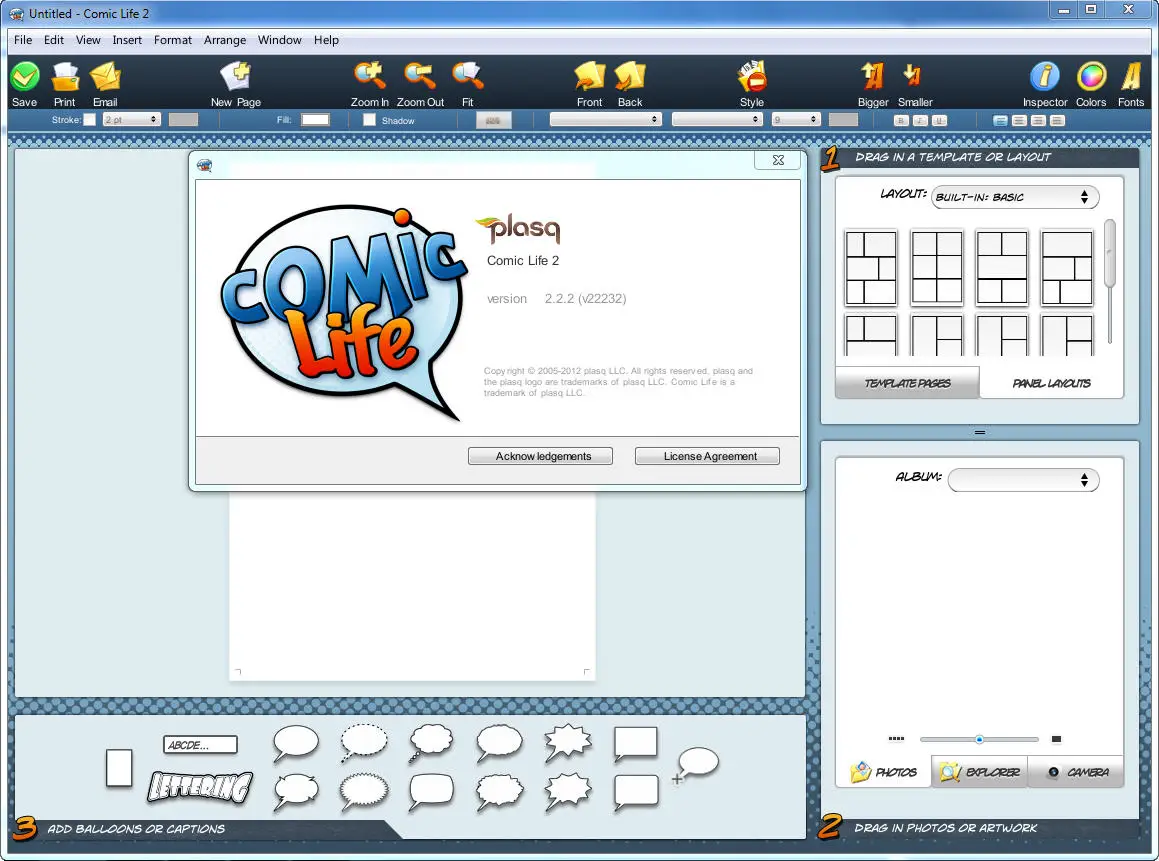
Task: Click the Fit zoom icon
Action: (x=468, y=76)
